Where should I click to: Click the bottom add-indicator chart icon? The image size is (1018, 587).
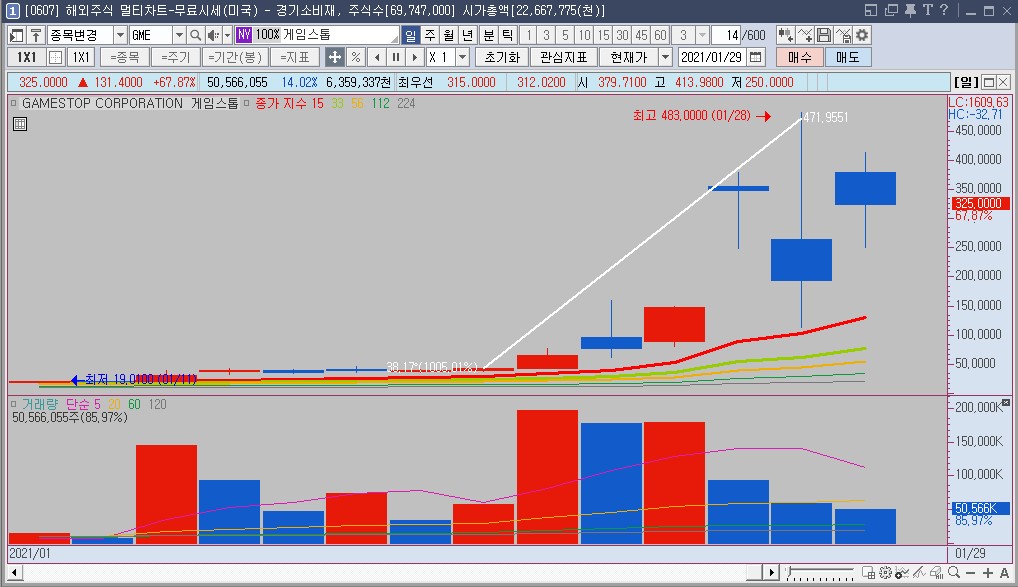click(x=902, y=573)
